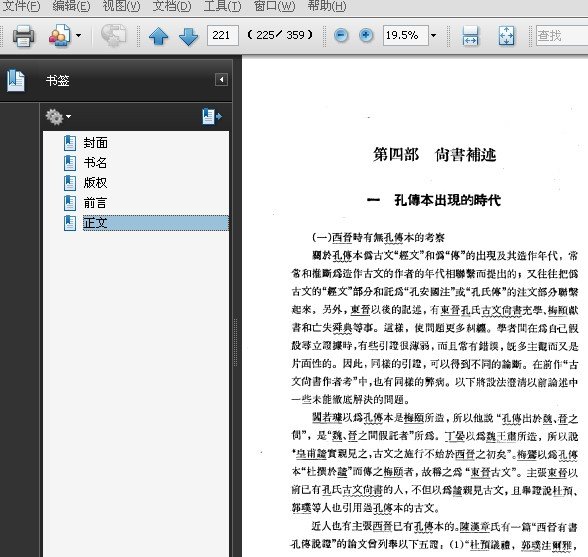Click the page count text 225/359
588x557 pixels.
point(280,35)
